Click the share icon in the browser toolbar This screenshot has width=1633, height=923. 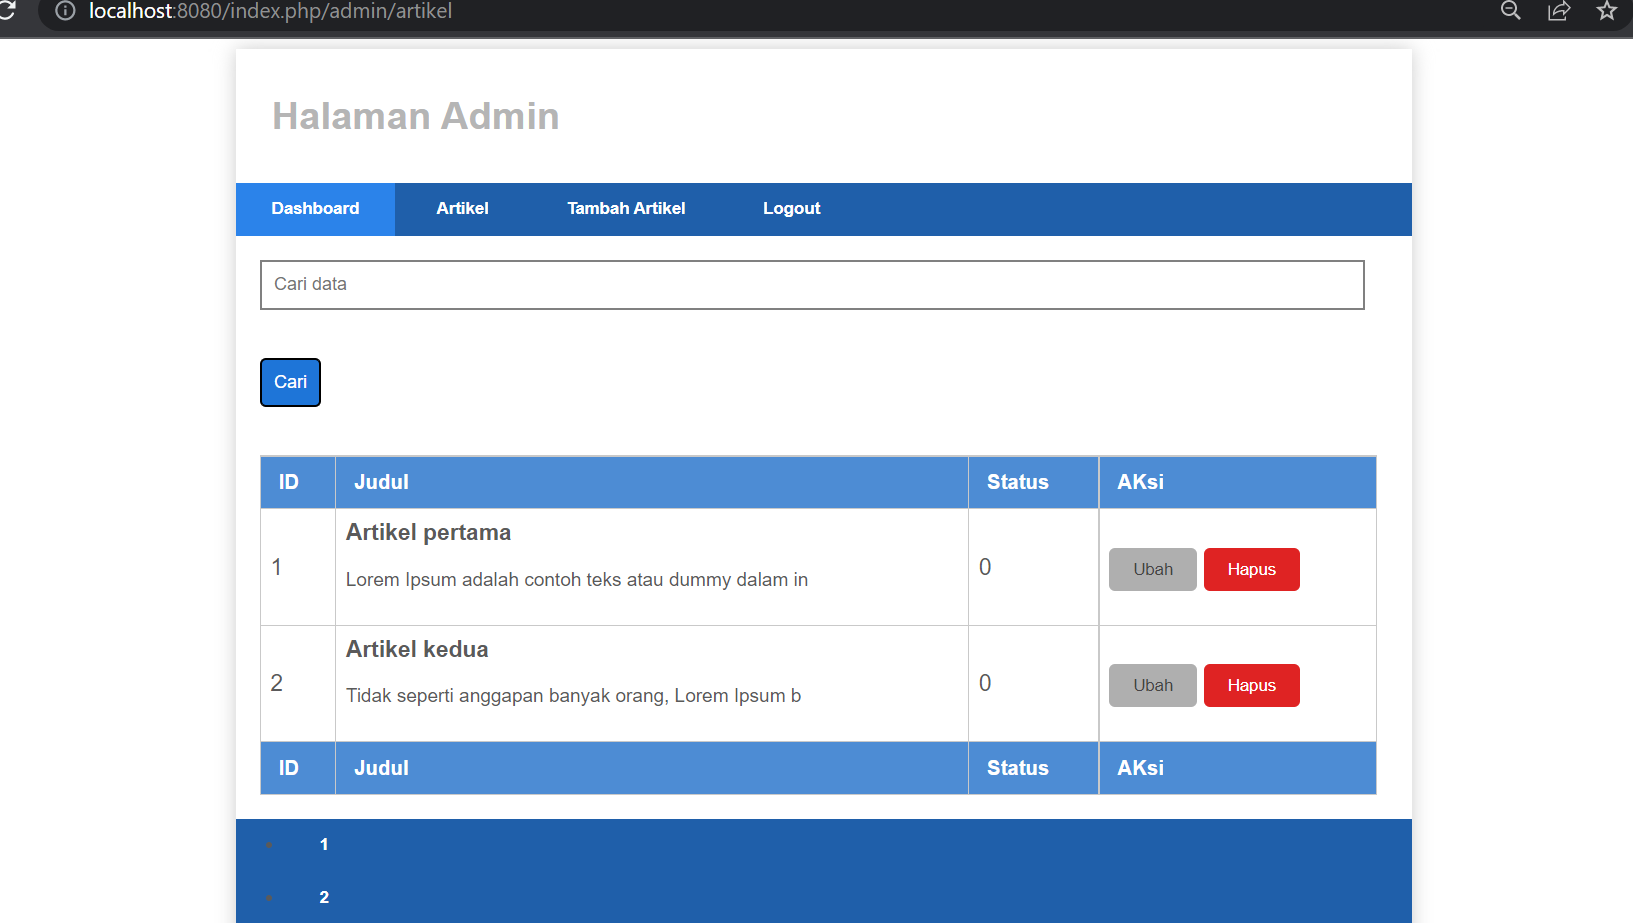[x=1558, y=11]
